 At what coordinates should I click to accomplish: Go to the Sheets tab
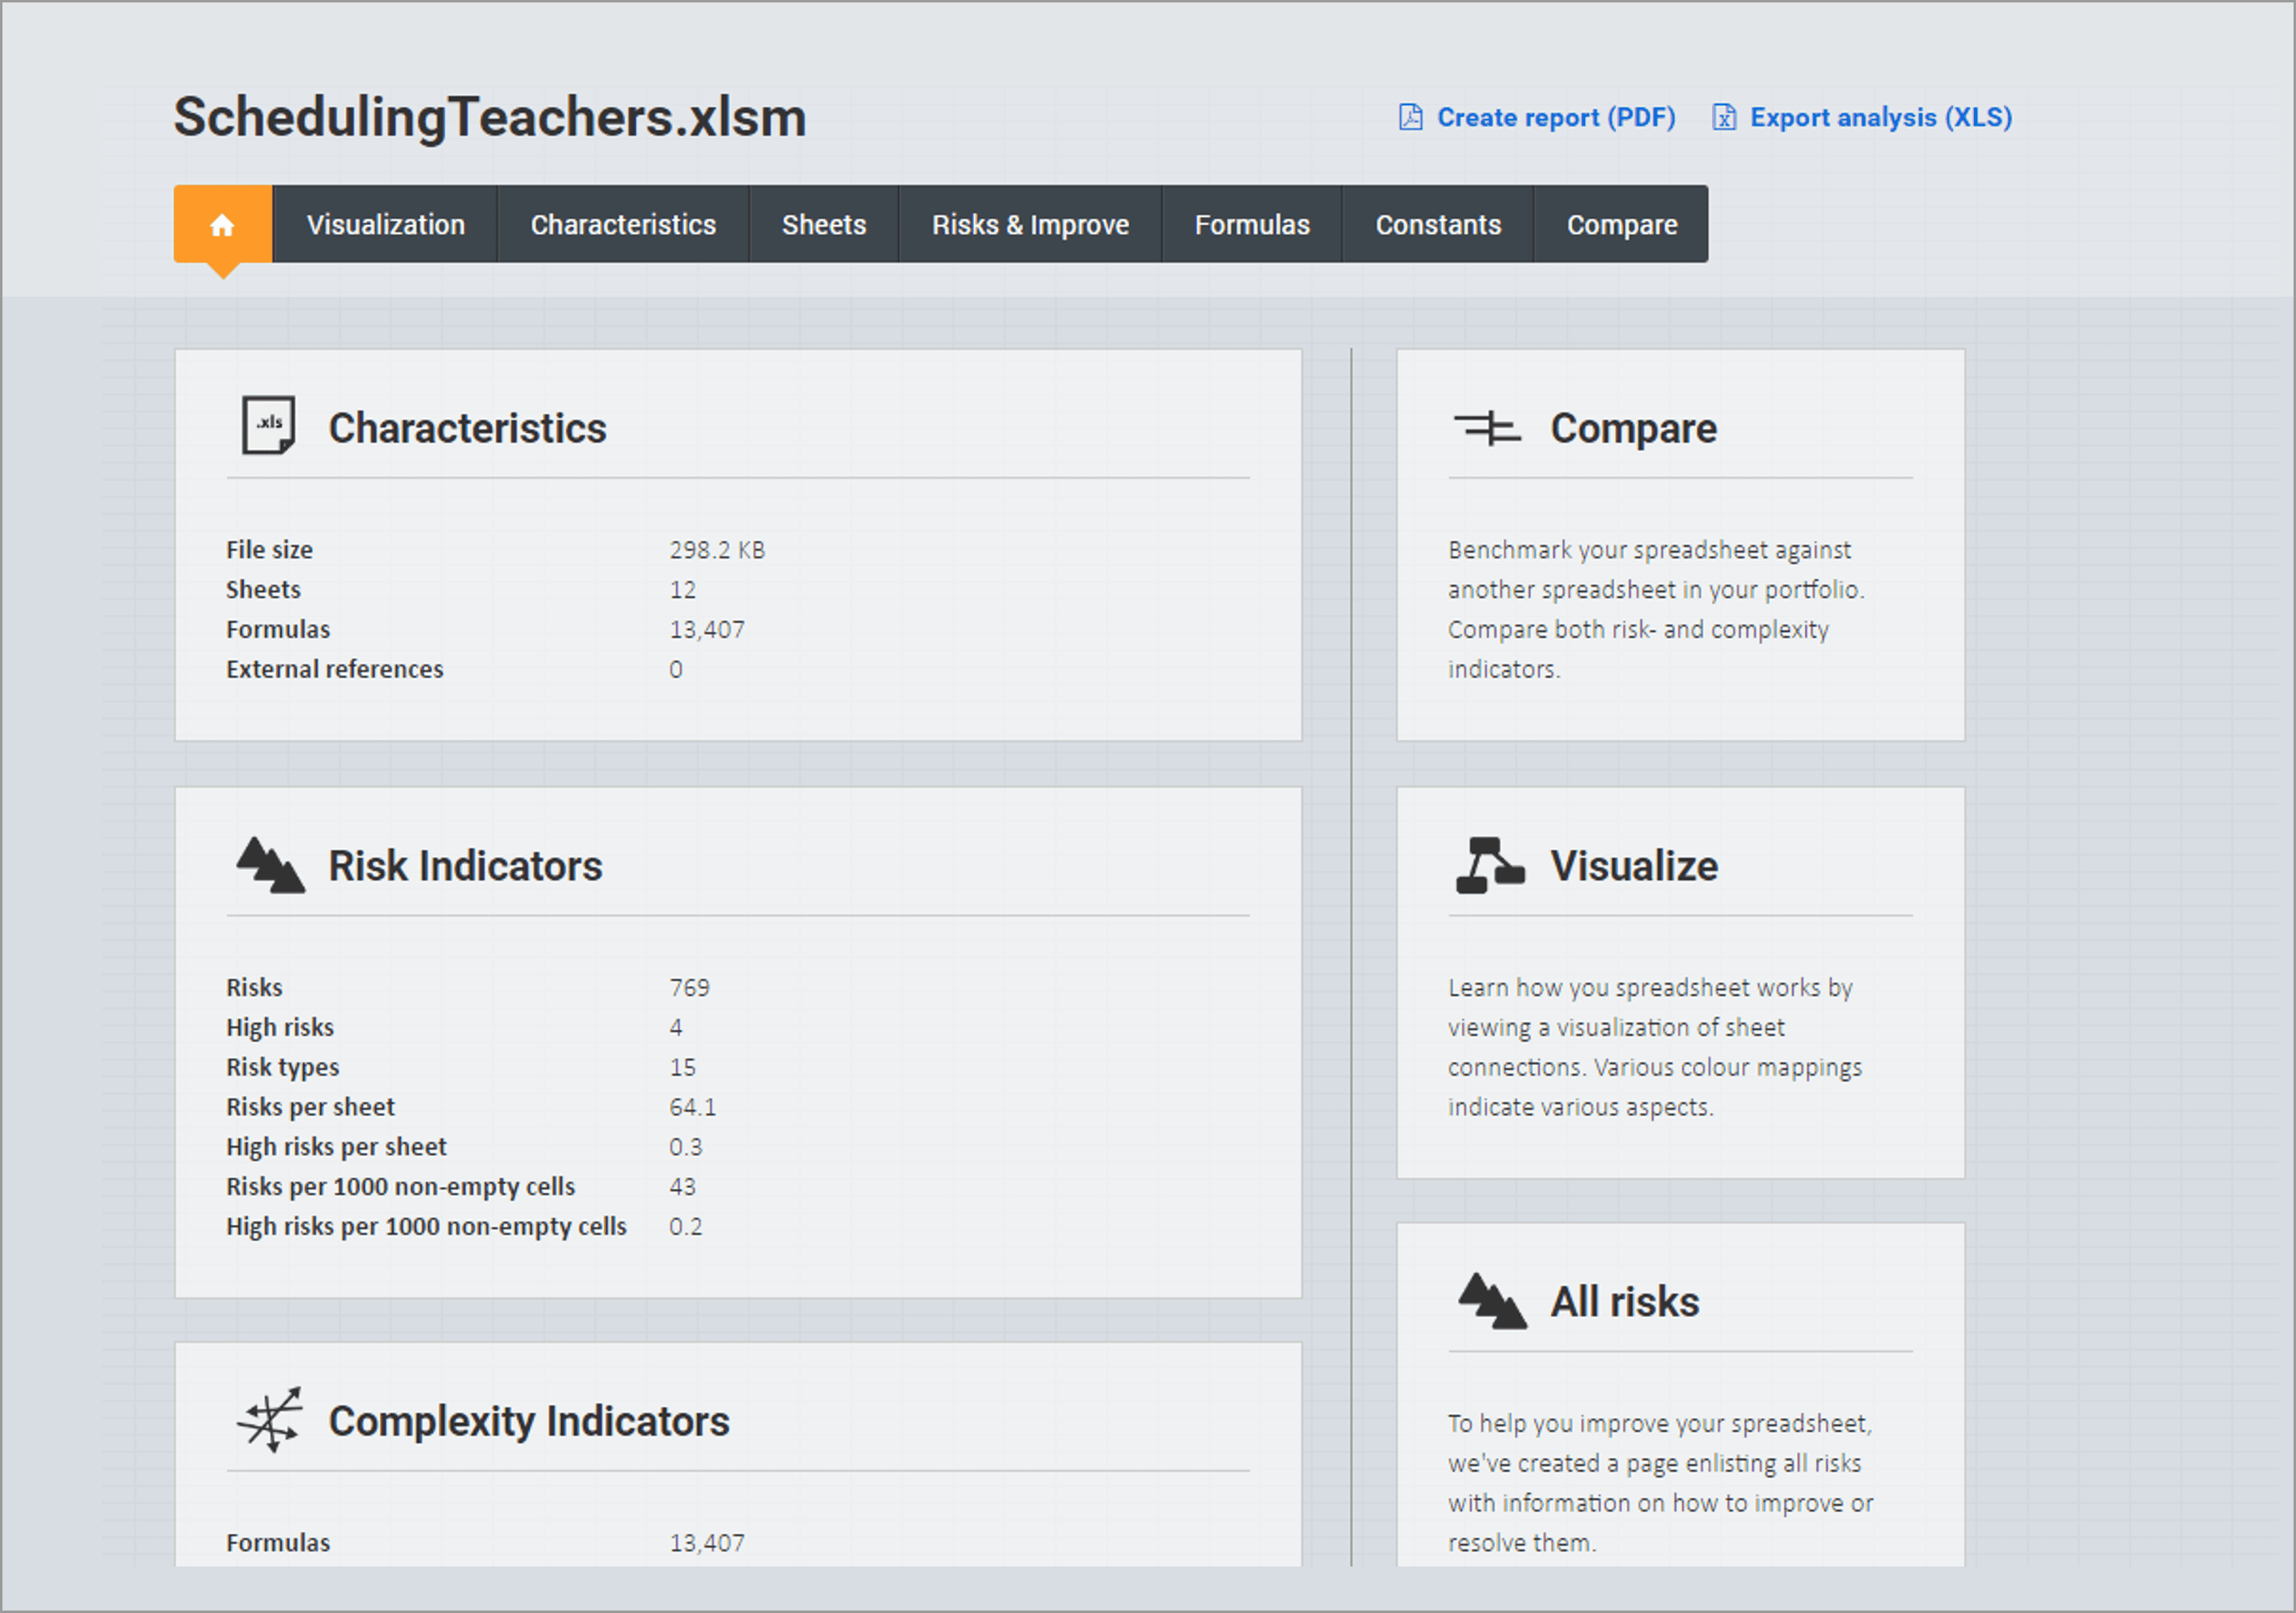(x=823, y=224)
